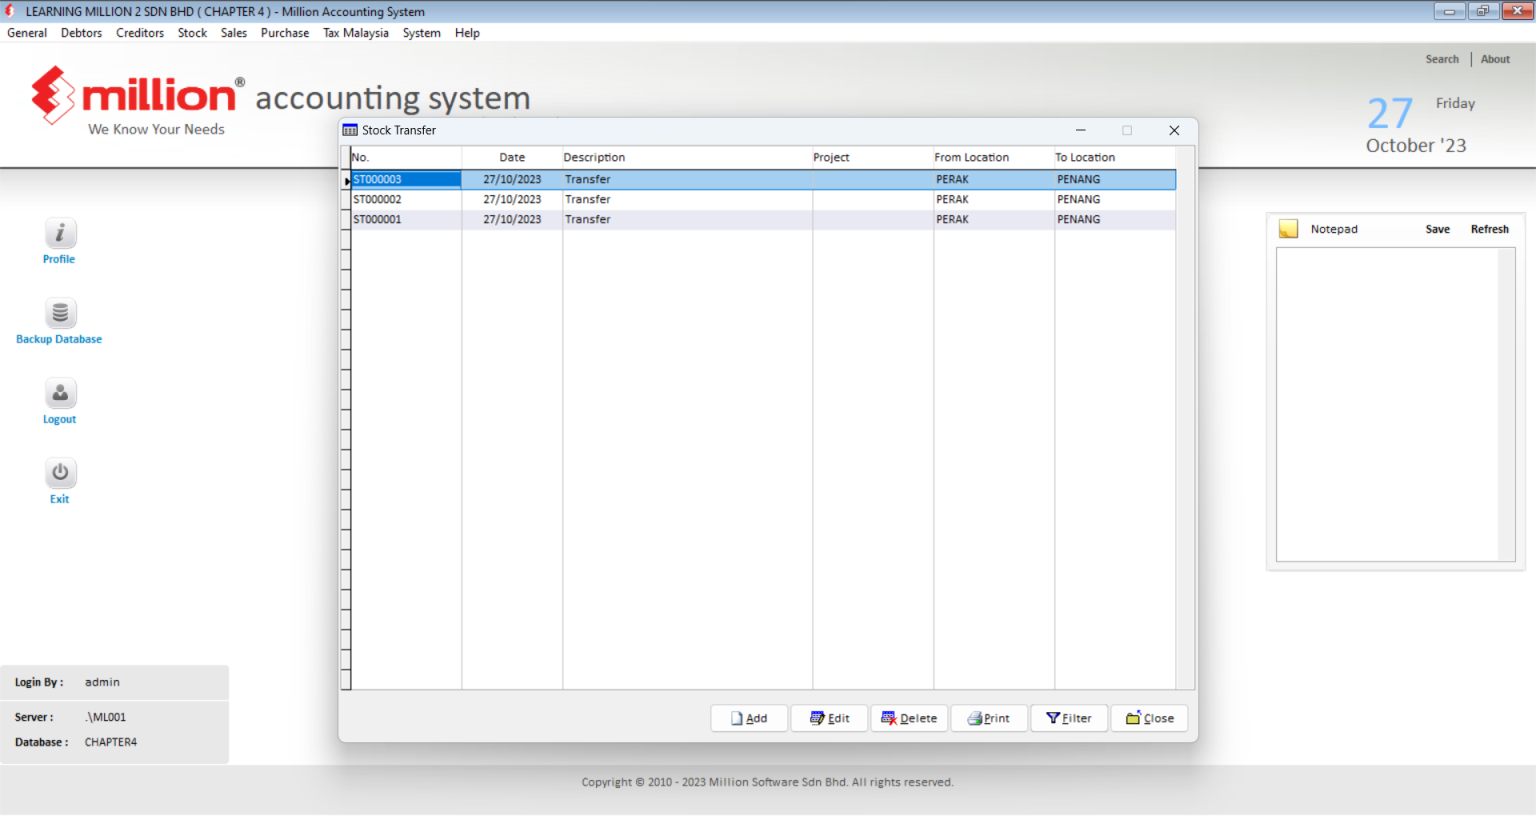Click the Exit power icon
The width and height of the screenshot is (1536, 816).
pos(60,473)
